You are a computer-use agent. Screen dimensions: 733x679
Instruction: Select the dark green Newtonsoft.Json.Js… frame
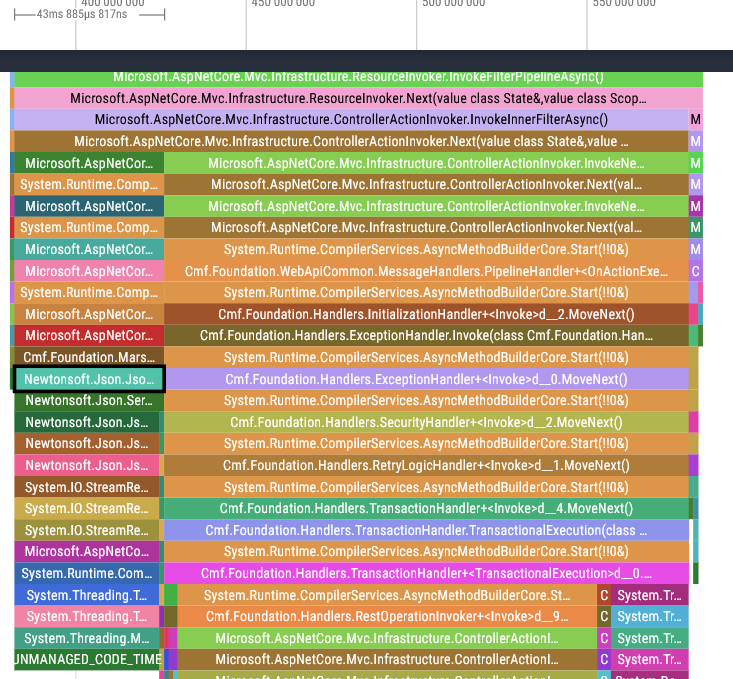[86, 423]
